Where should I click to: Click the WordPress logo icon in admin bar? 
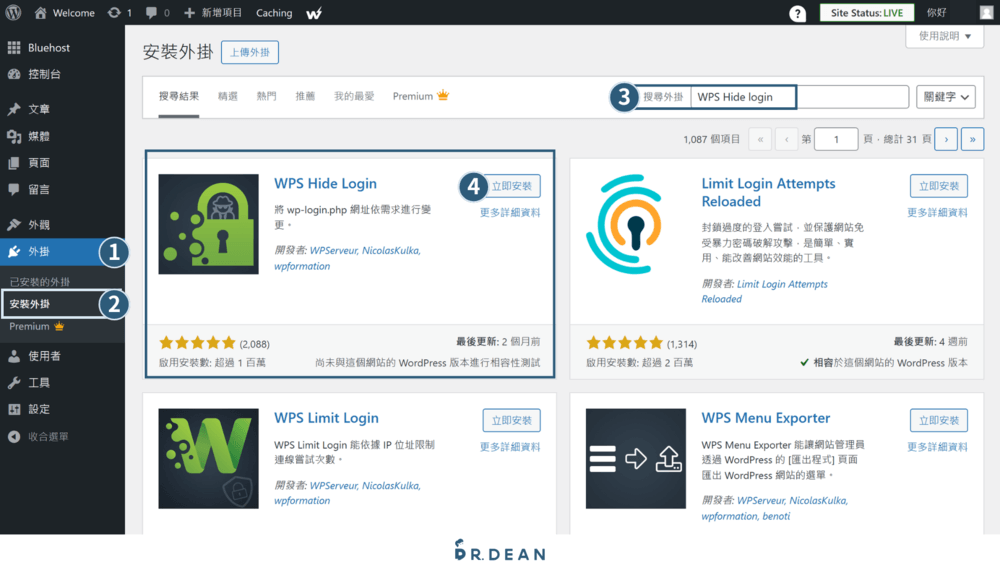coord(13,12)
